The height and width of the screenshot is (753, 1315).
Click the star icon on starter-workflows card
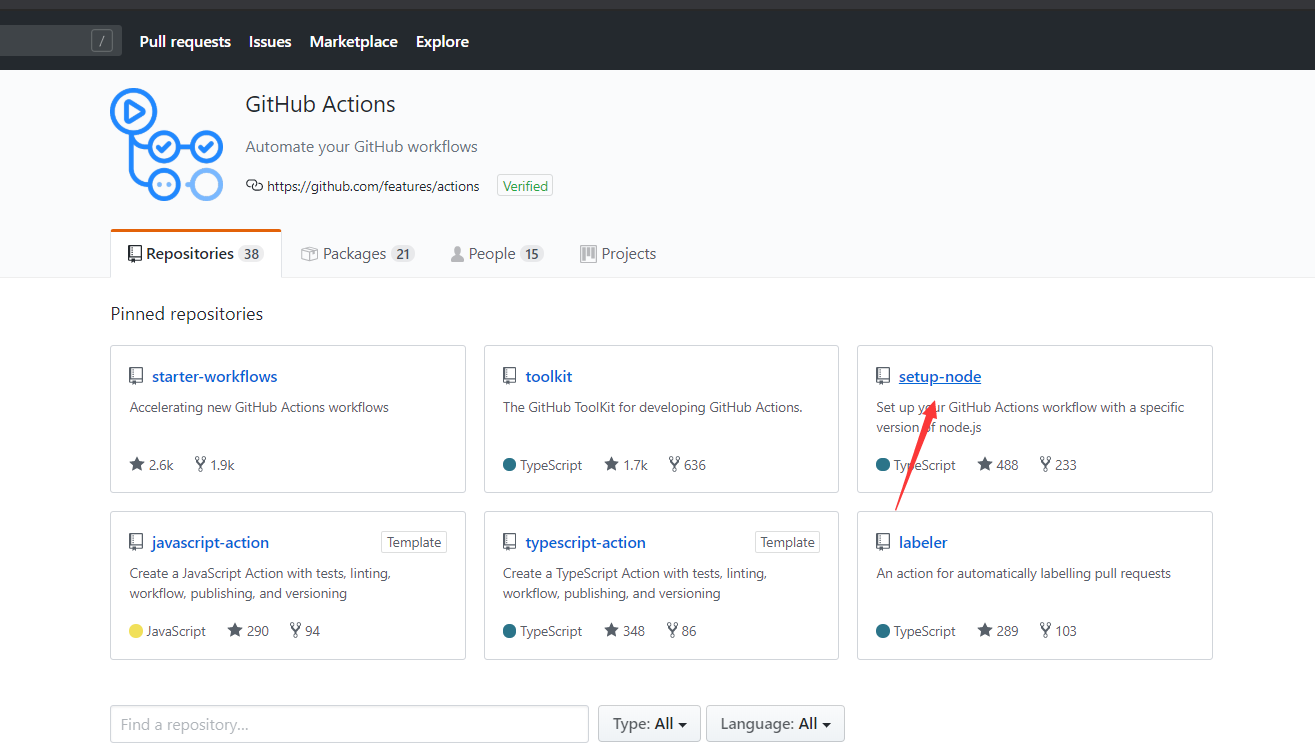coord(137,464)
